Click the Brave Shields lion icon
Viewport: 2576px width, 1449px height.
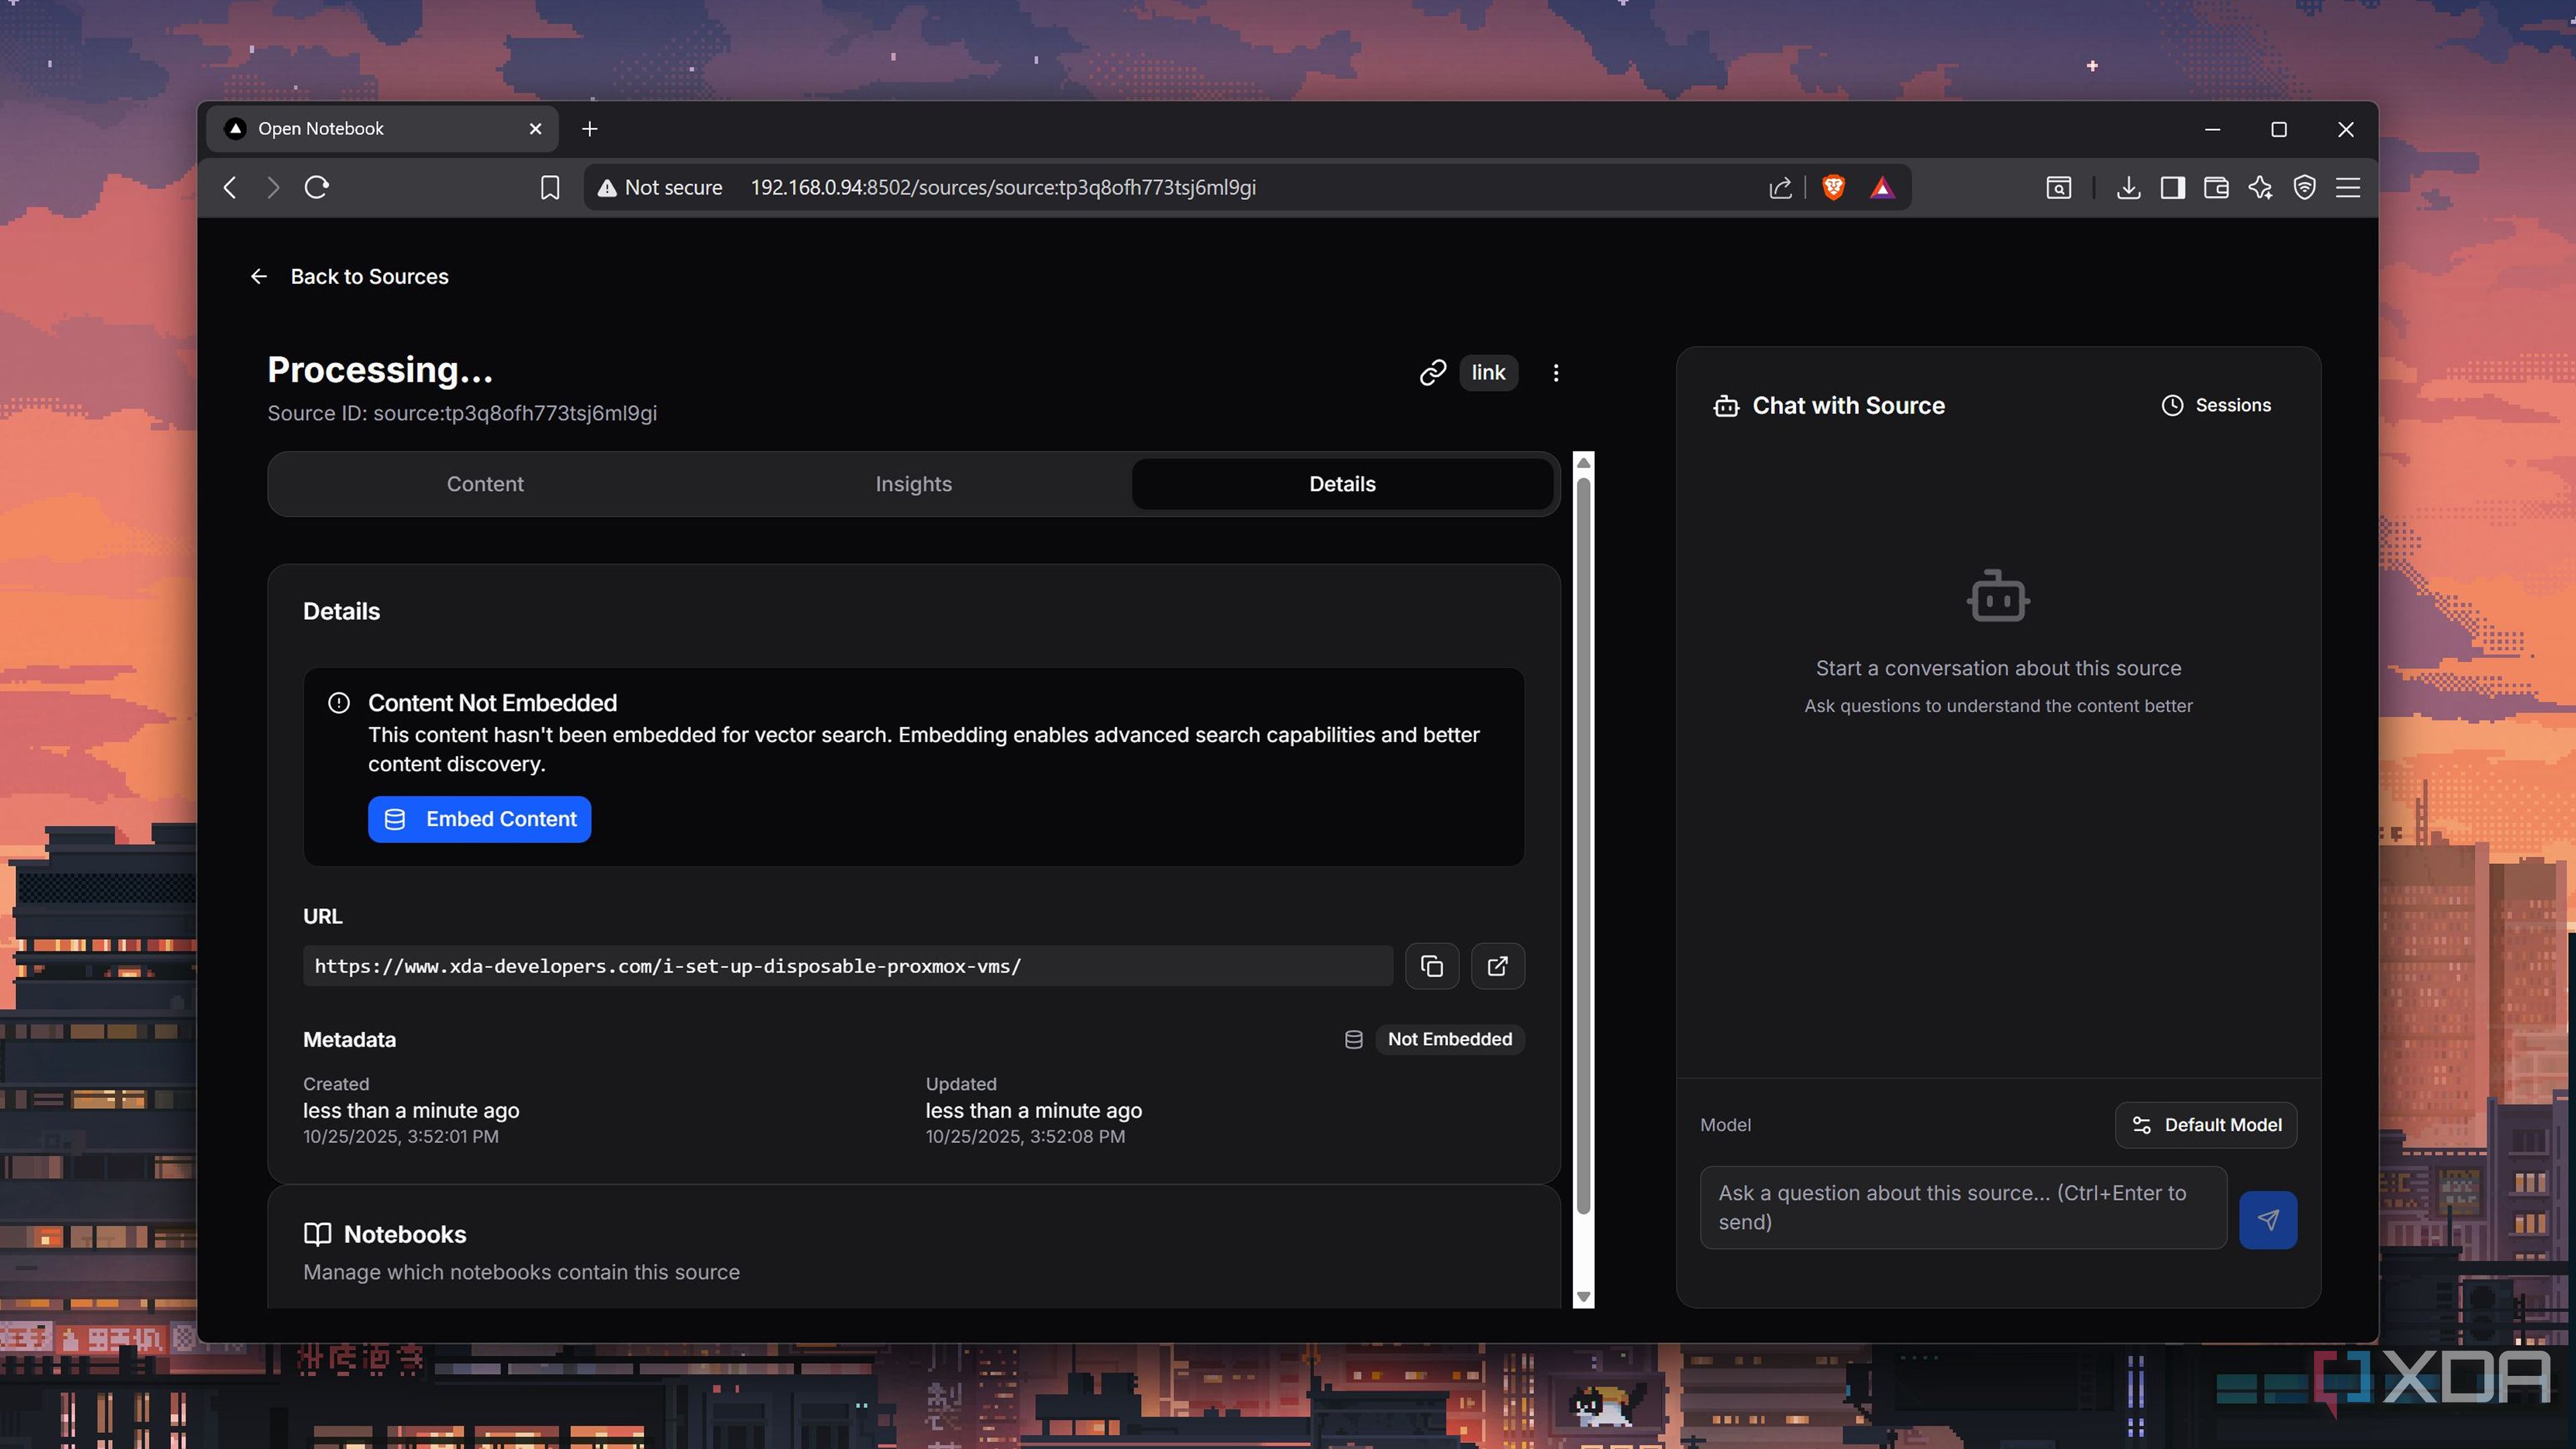1833,188
